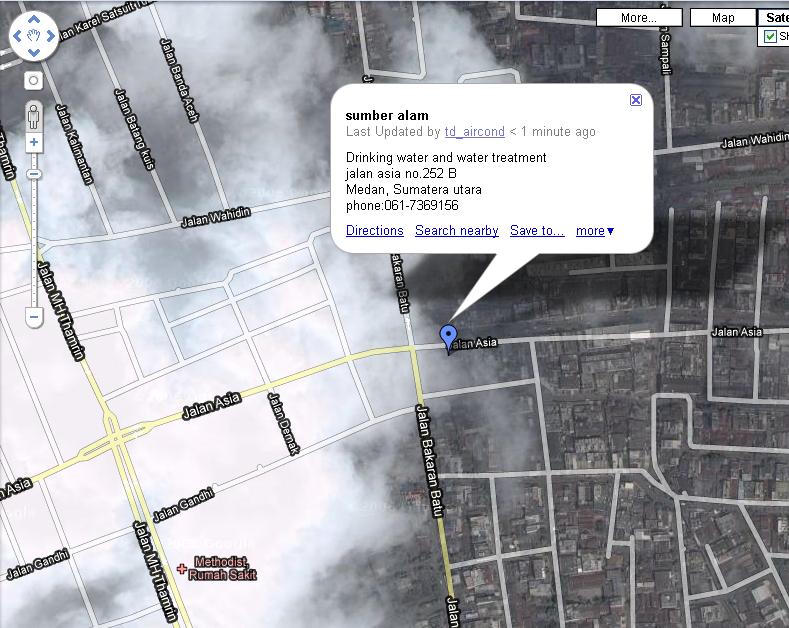Switch to Map view
Screen dimensions: 789x628
[x=723, y=18]
